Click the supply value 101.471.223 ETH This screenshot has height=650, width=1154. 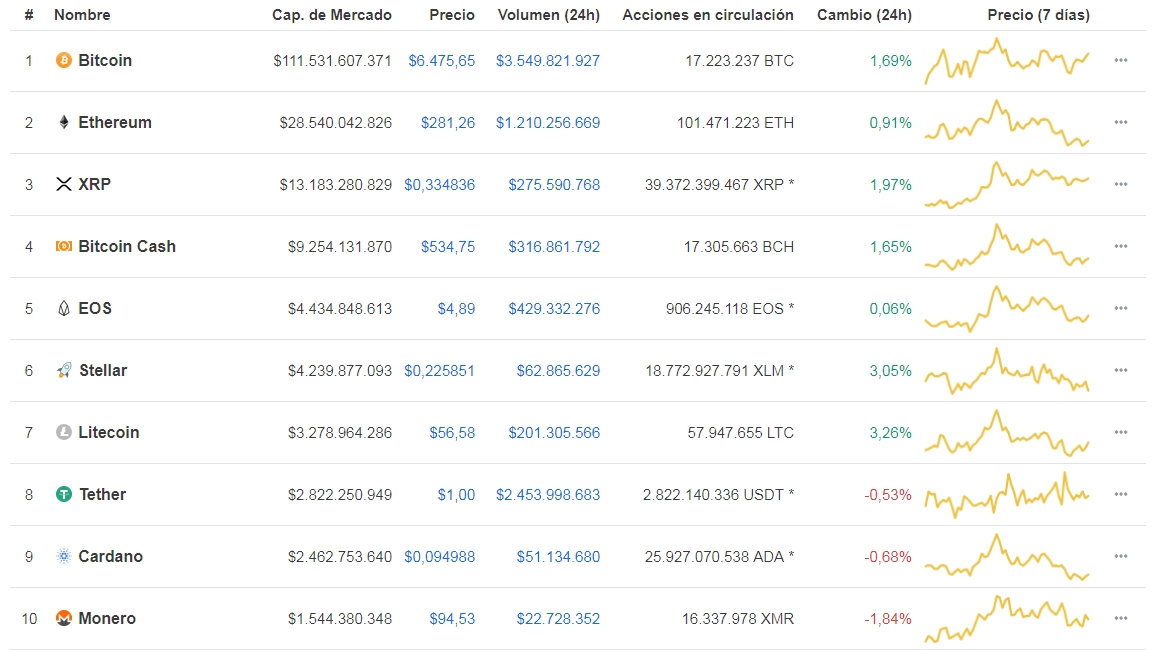tap(735, 122)
